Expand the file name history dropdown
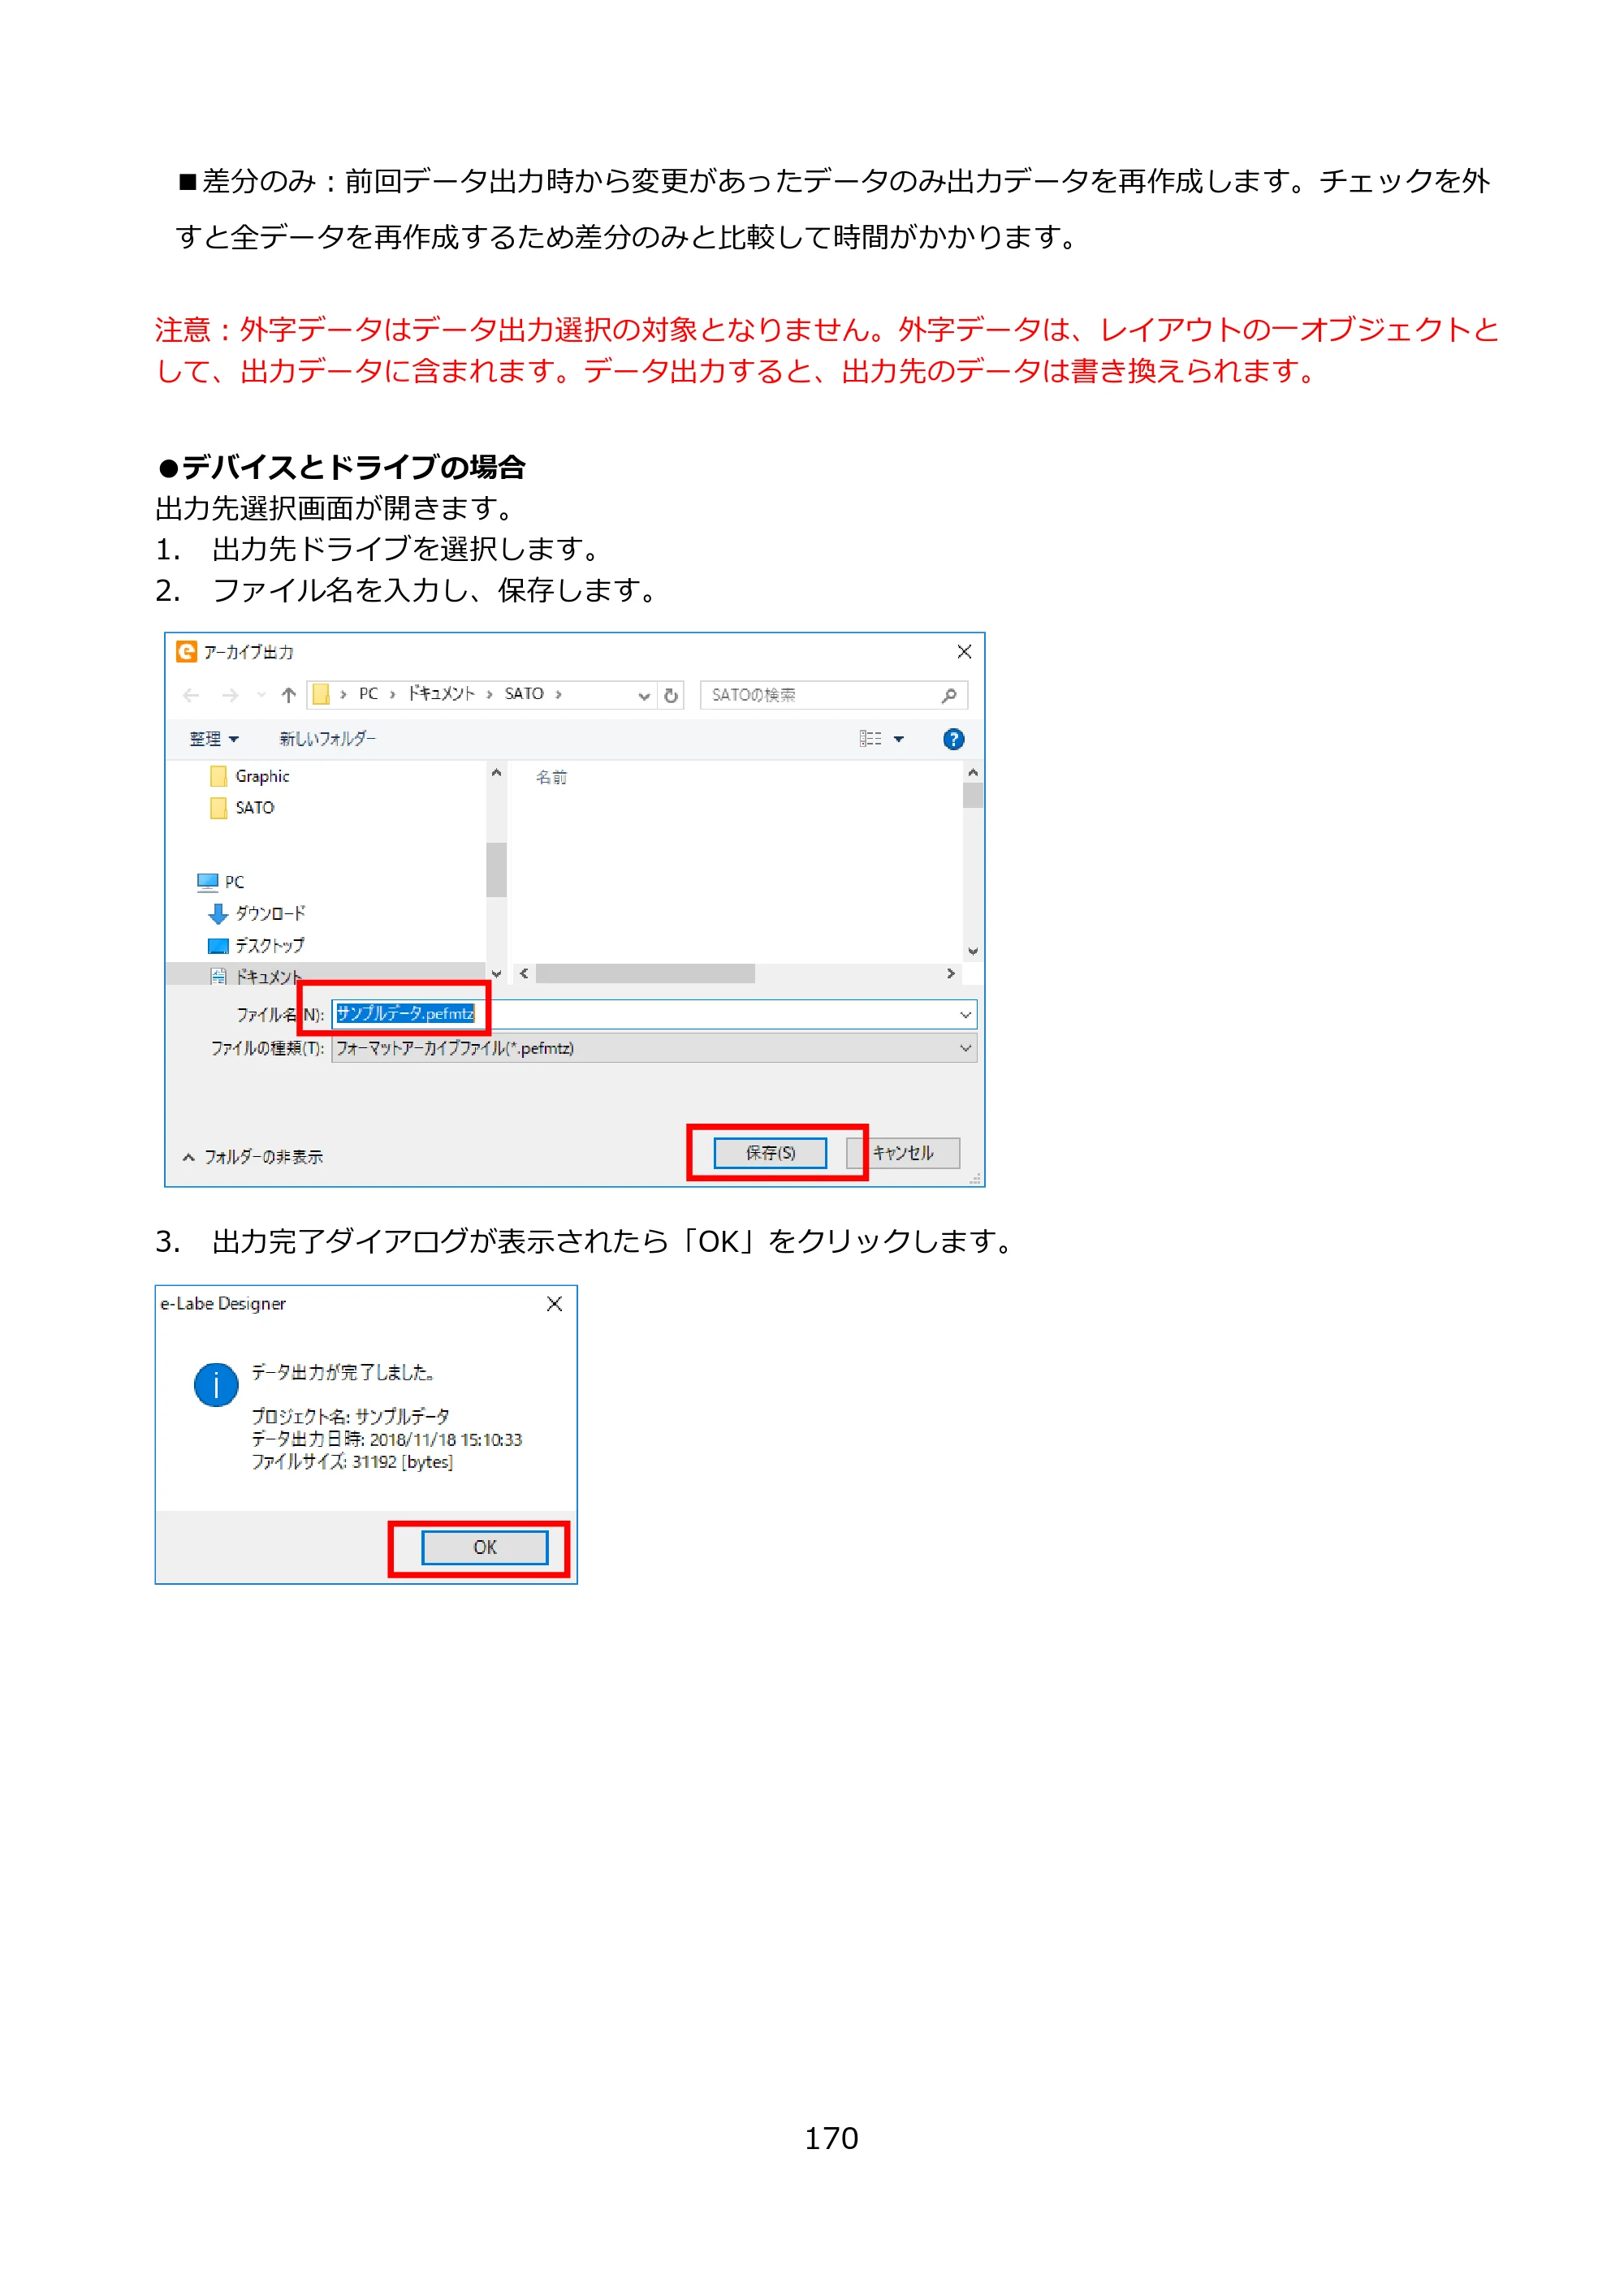The width and height of the screenshot is (1624, 2296). [x=965, y=1014]
